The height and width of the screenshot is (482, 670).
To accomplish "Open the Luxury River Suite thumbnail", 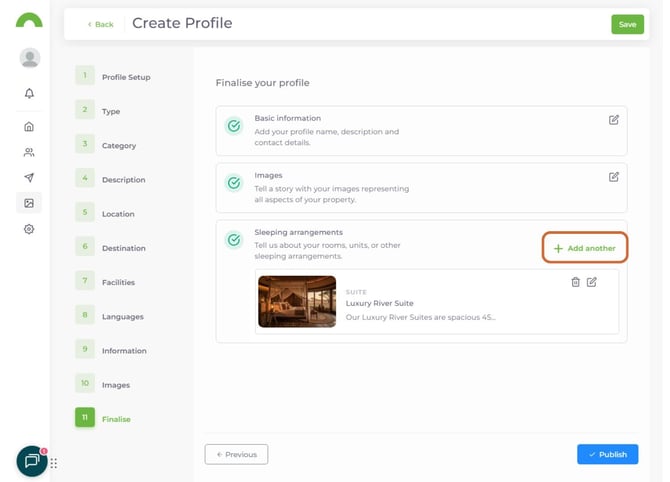I will coord(297,301).
